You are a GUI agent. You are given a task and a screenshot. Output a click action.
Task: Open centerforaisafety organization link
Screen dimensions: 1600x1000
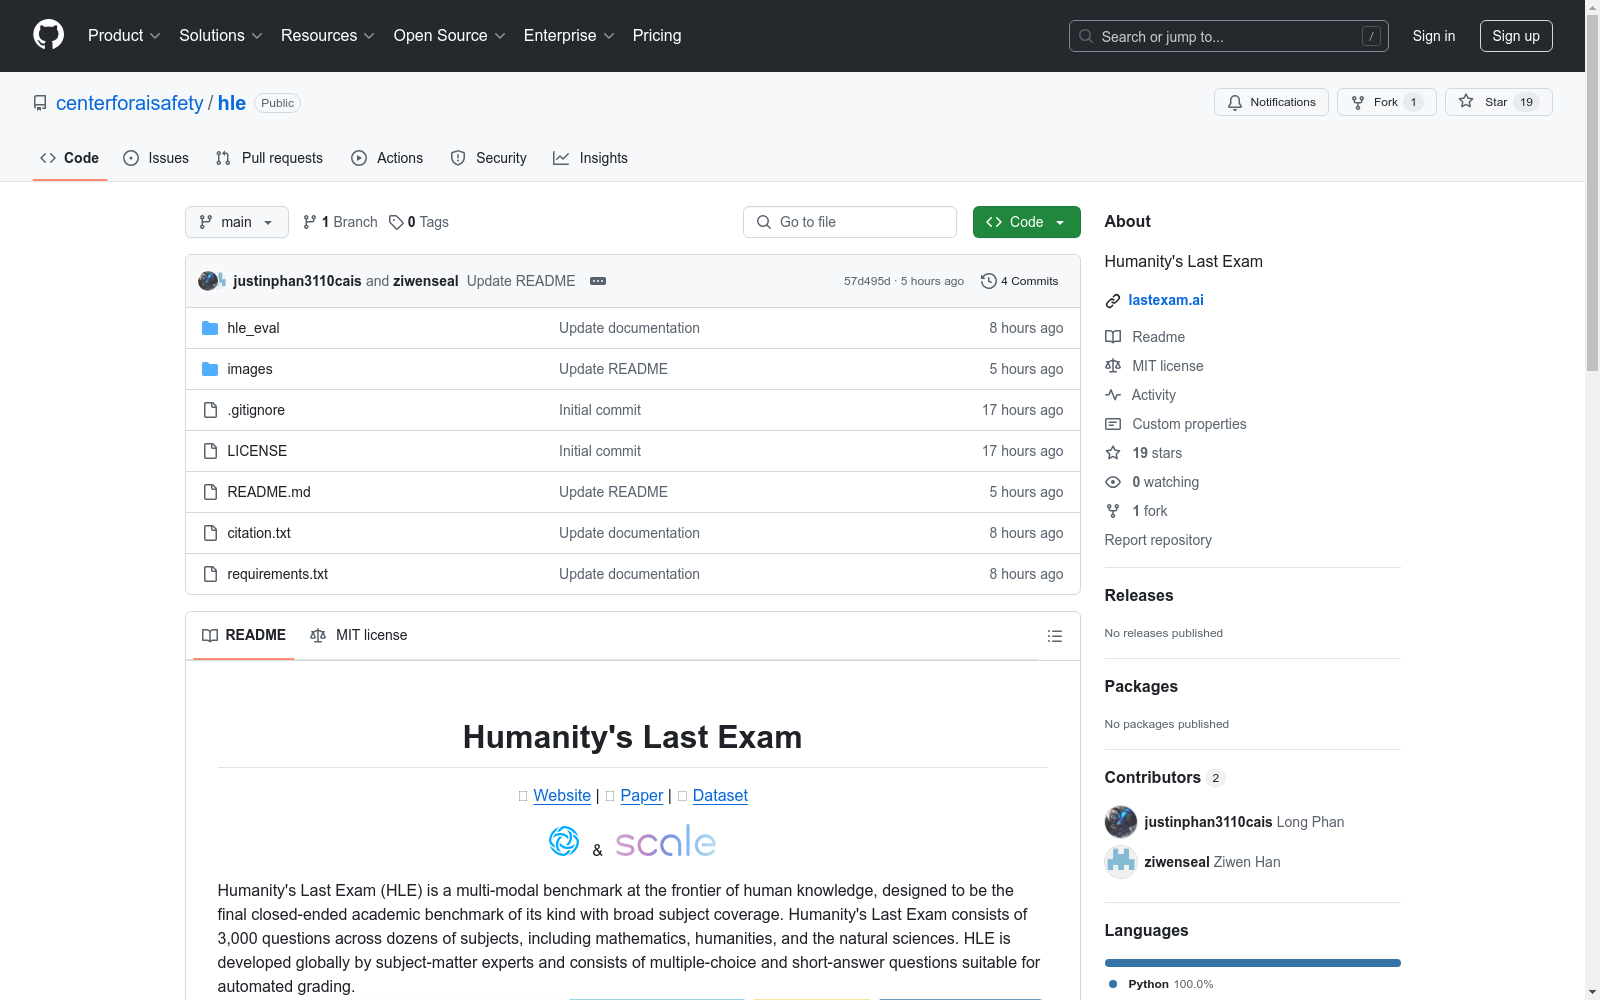click(130, 103)
